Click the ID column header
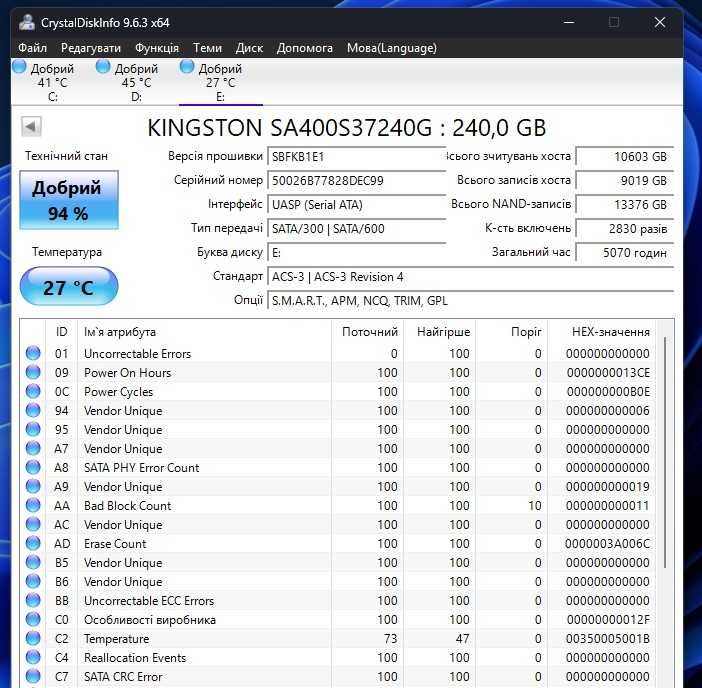 click(x=61, y=332)
